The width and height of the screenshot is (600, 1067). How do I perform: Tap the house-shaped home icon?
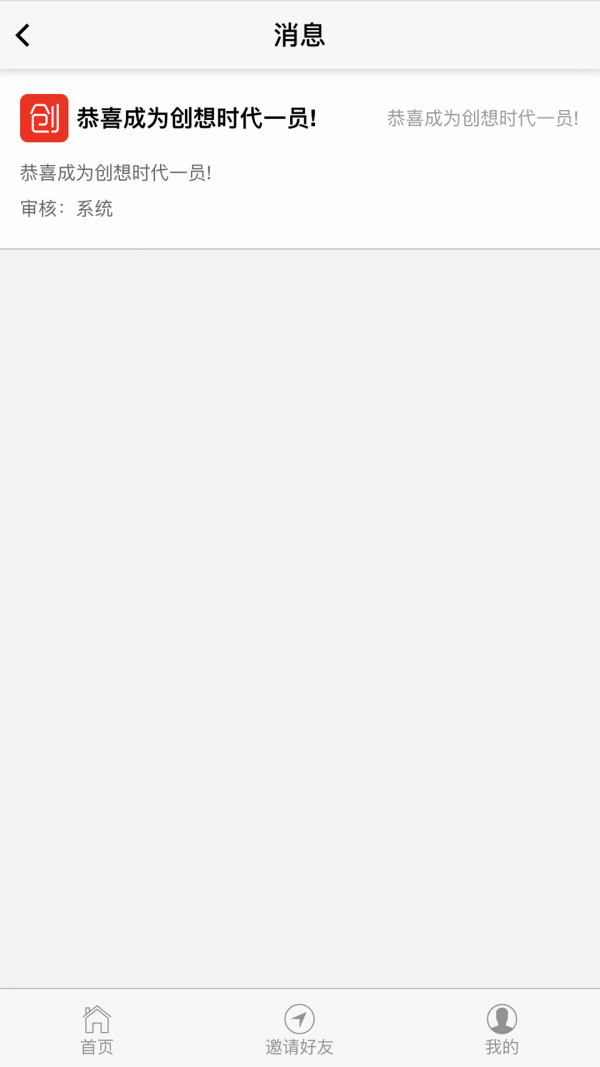97,1019
